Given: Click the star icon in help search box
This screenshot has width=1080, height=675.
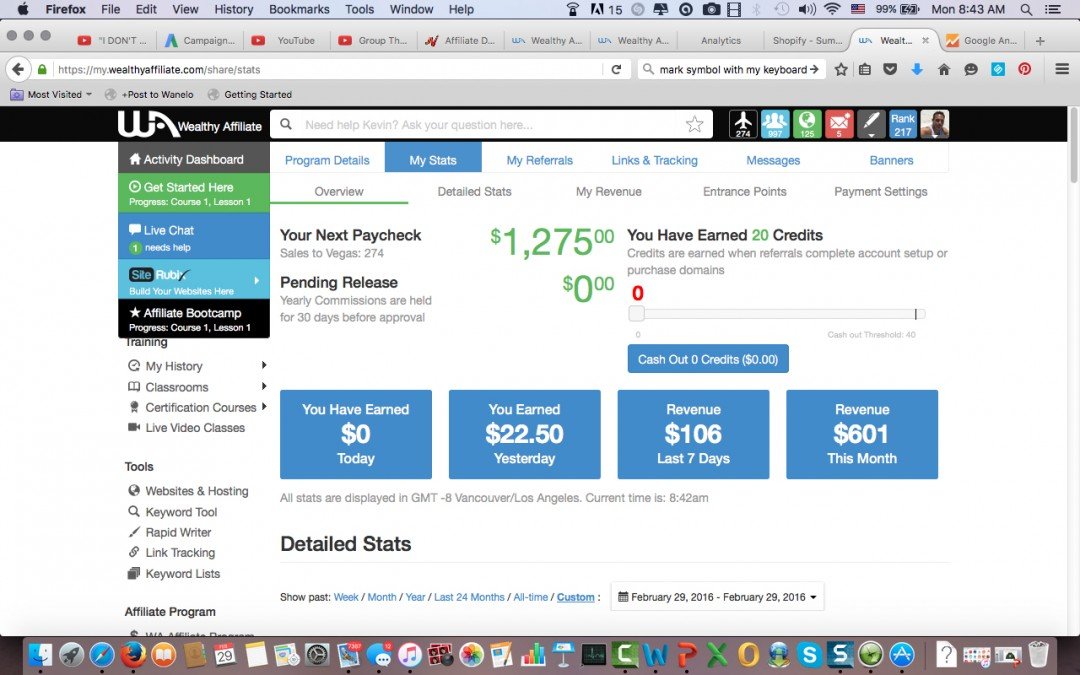Looking at the screenshot, I should 694,125.
